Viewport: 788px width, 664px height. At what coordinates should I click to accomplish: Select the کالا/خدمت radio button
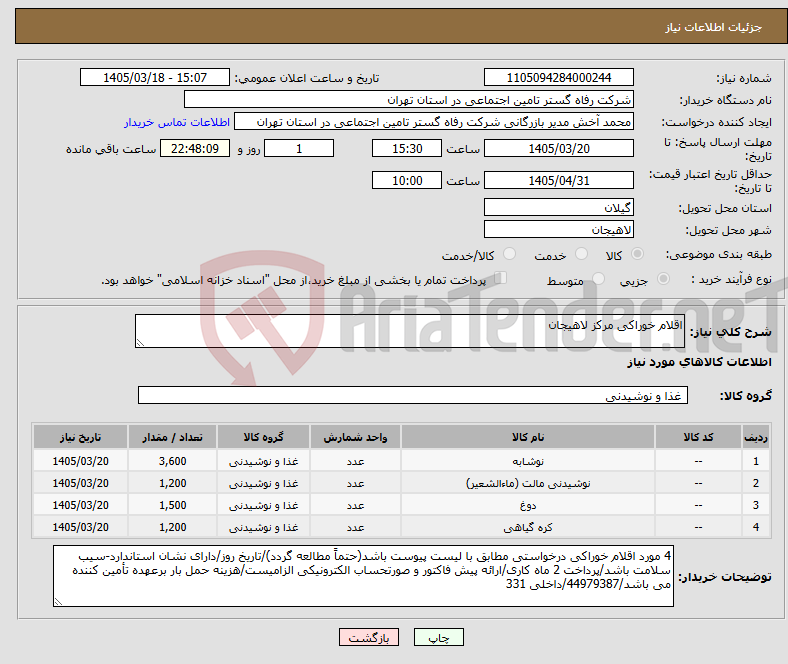point(510,254)
